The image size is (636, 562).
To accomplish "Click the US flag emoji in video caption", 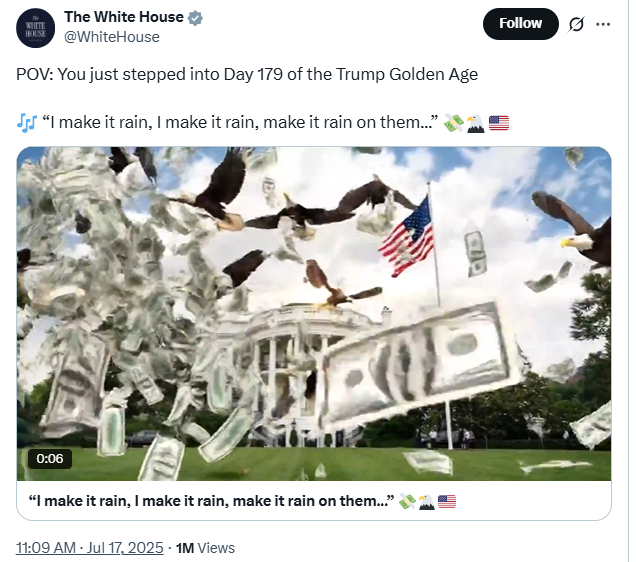I will click(x=447, y=502).
